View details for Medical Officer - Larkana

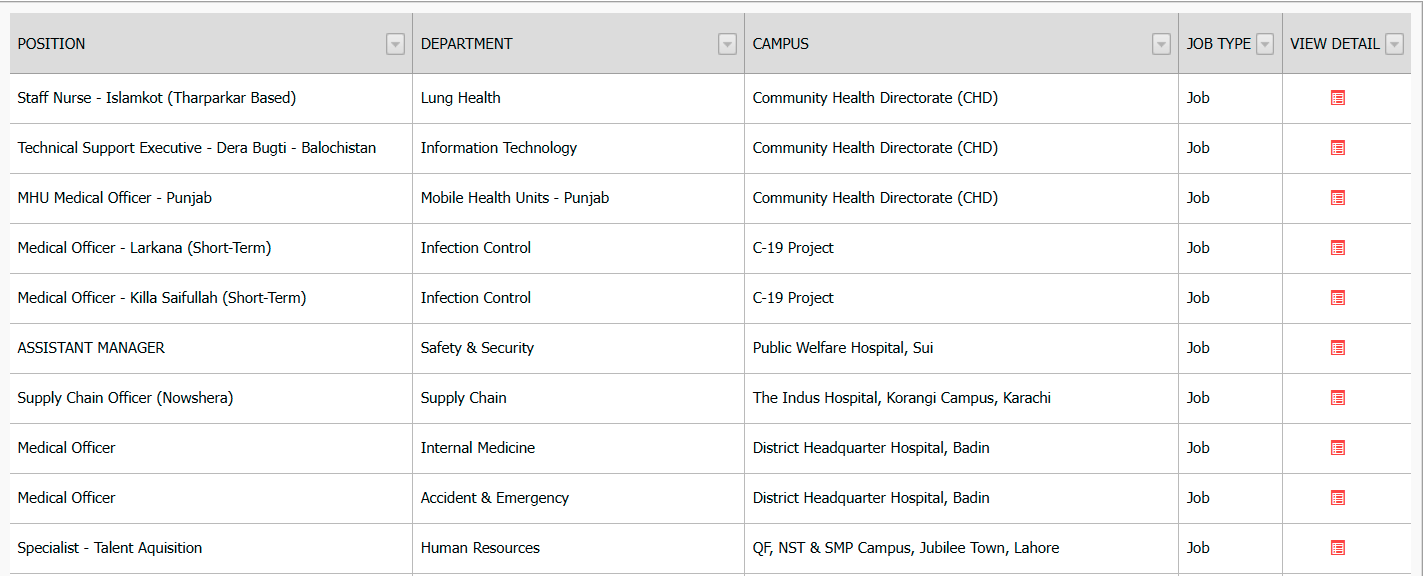[1337, 248]
